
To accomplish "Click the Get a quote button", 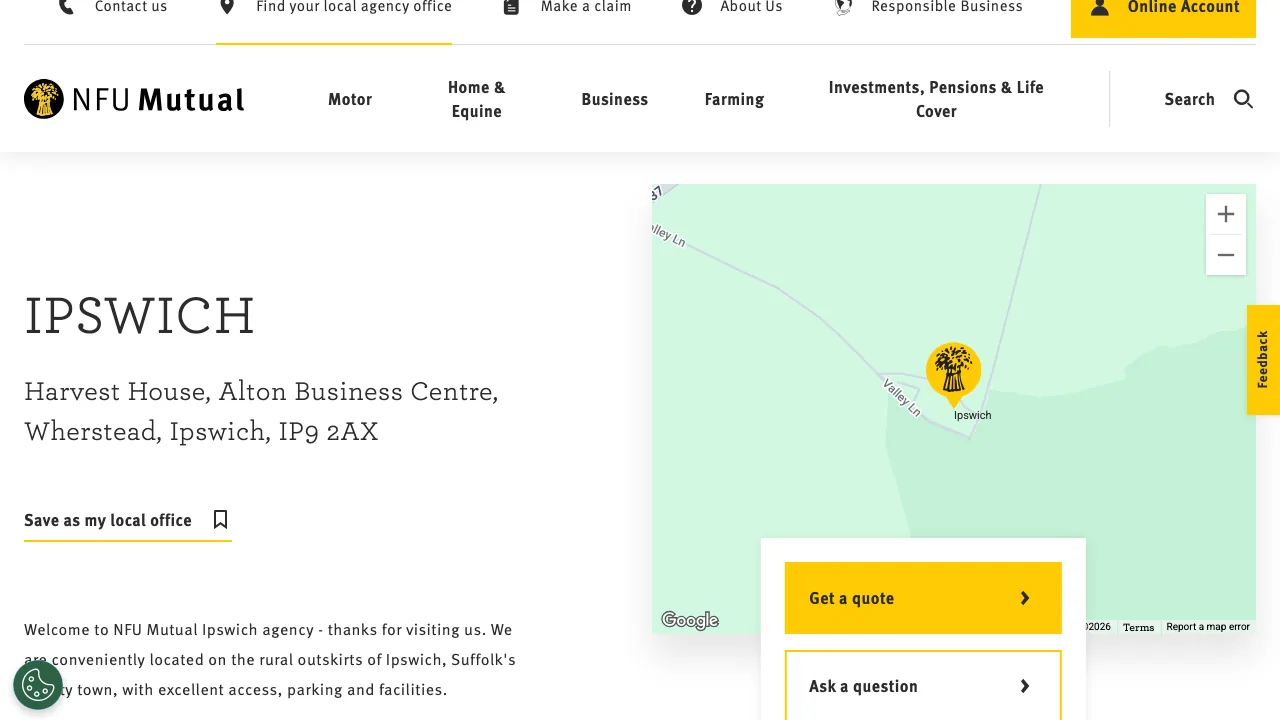I will point(922,598).
